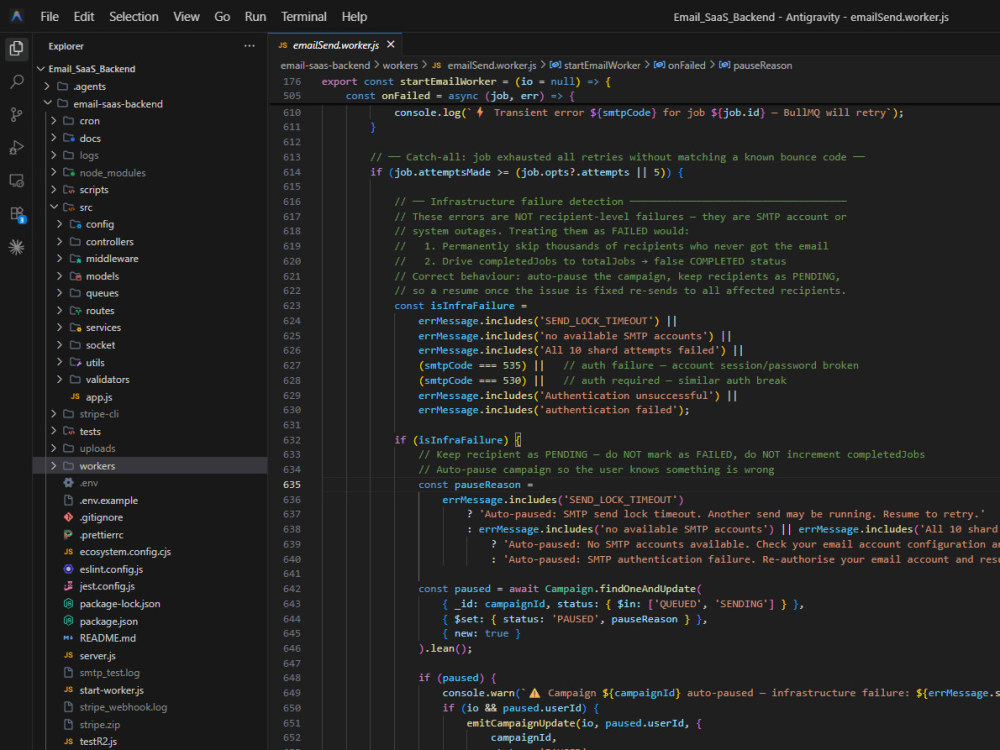Click 'Campaign.findOneAndUpdate(' in line 642
The width and height of the screenshot is (1000, 750).
[x=623, y=589]
